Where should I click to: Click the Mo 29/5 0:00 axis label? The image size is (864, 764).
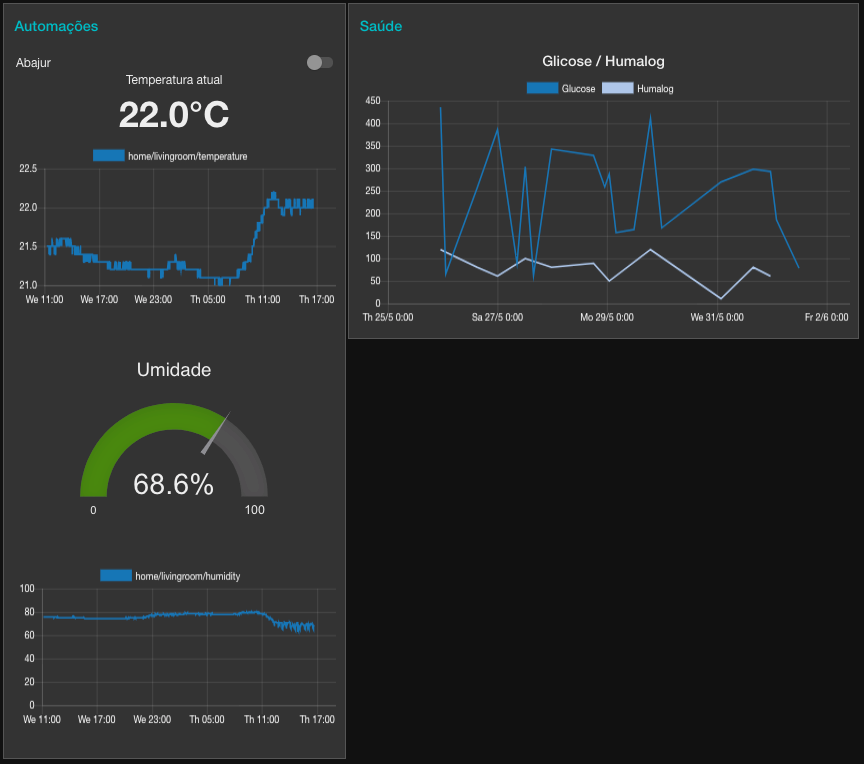pyautogui.click(x=607, y=317)
